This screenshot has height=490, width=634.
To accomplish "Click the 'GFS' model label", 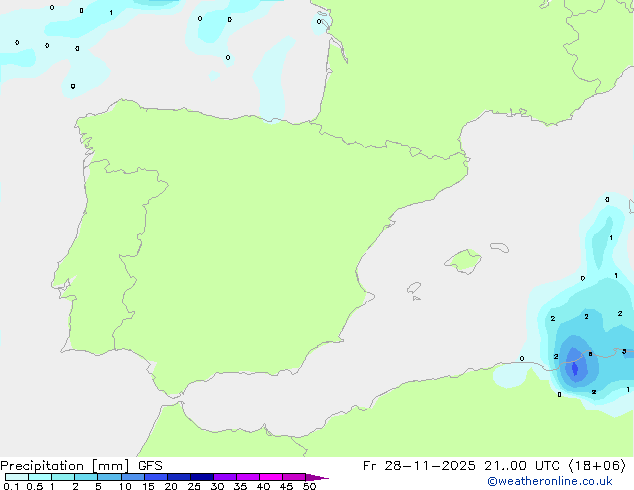I will click(x=150, y=466).
